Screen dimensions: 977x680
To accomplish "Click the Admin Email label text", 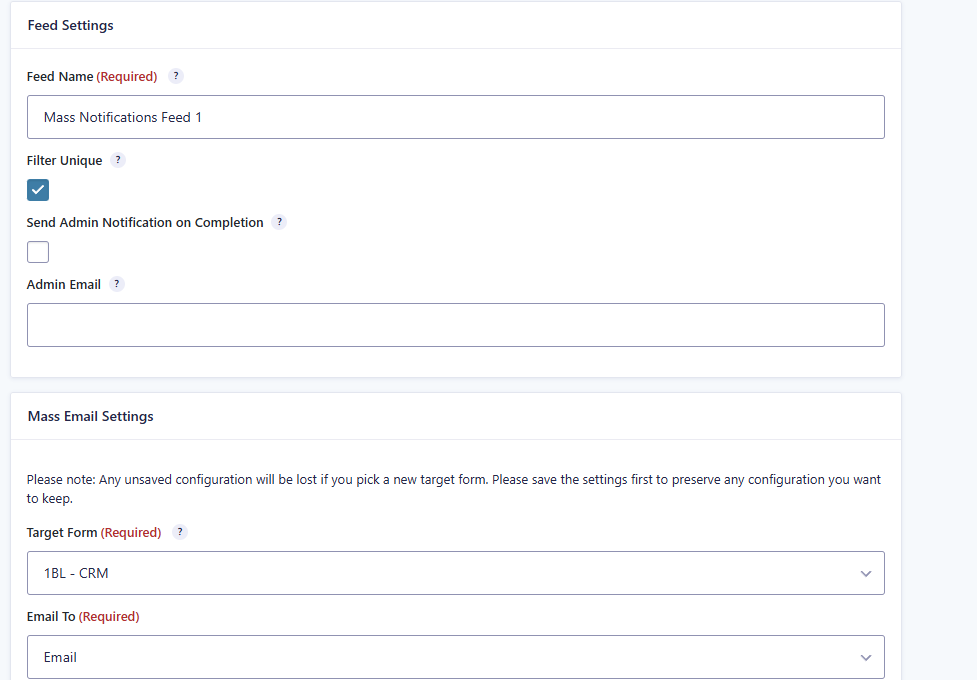I will click(63, 285).
